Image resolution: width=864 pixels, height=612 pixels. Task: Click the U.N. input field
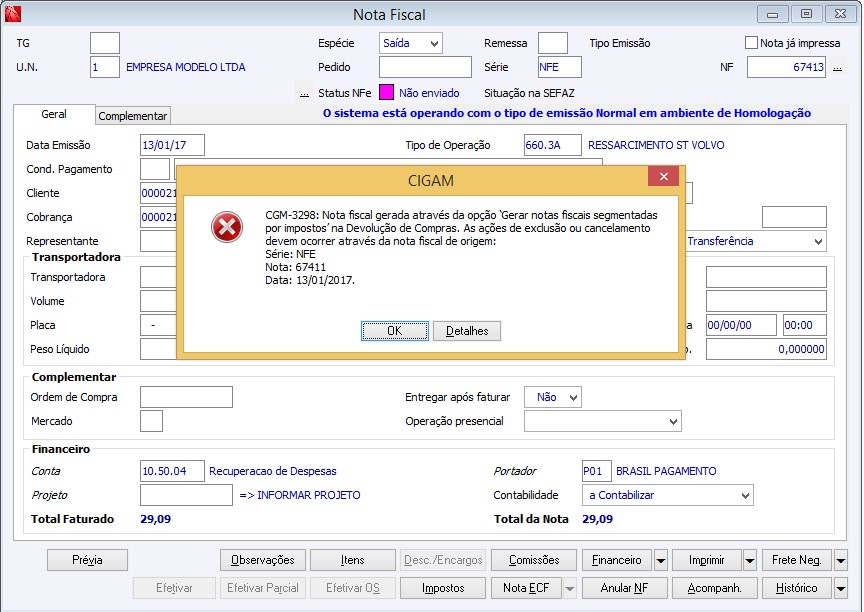(x=105, y=67)
